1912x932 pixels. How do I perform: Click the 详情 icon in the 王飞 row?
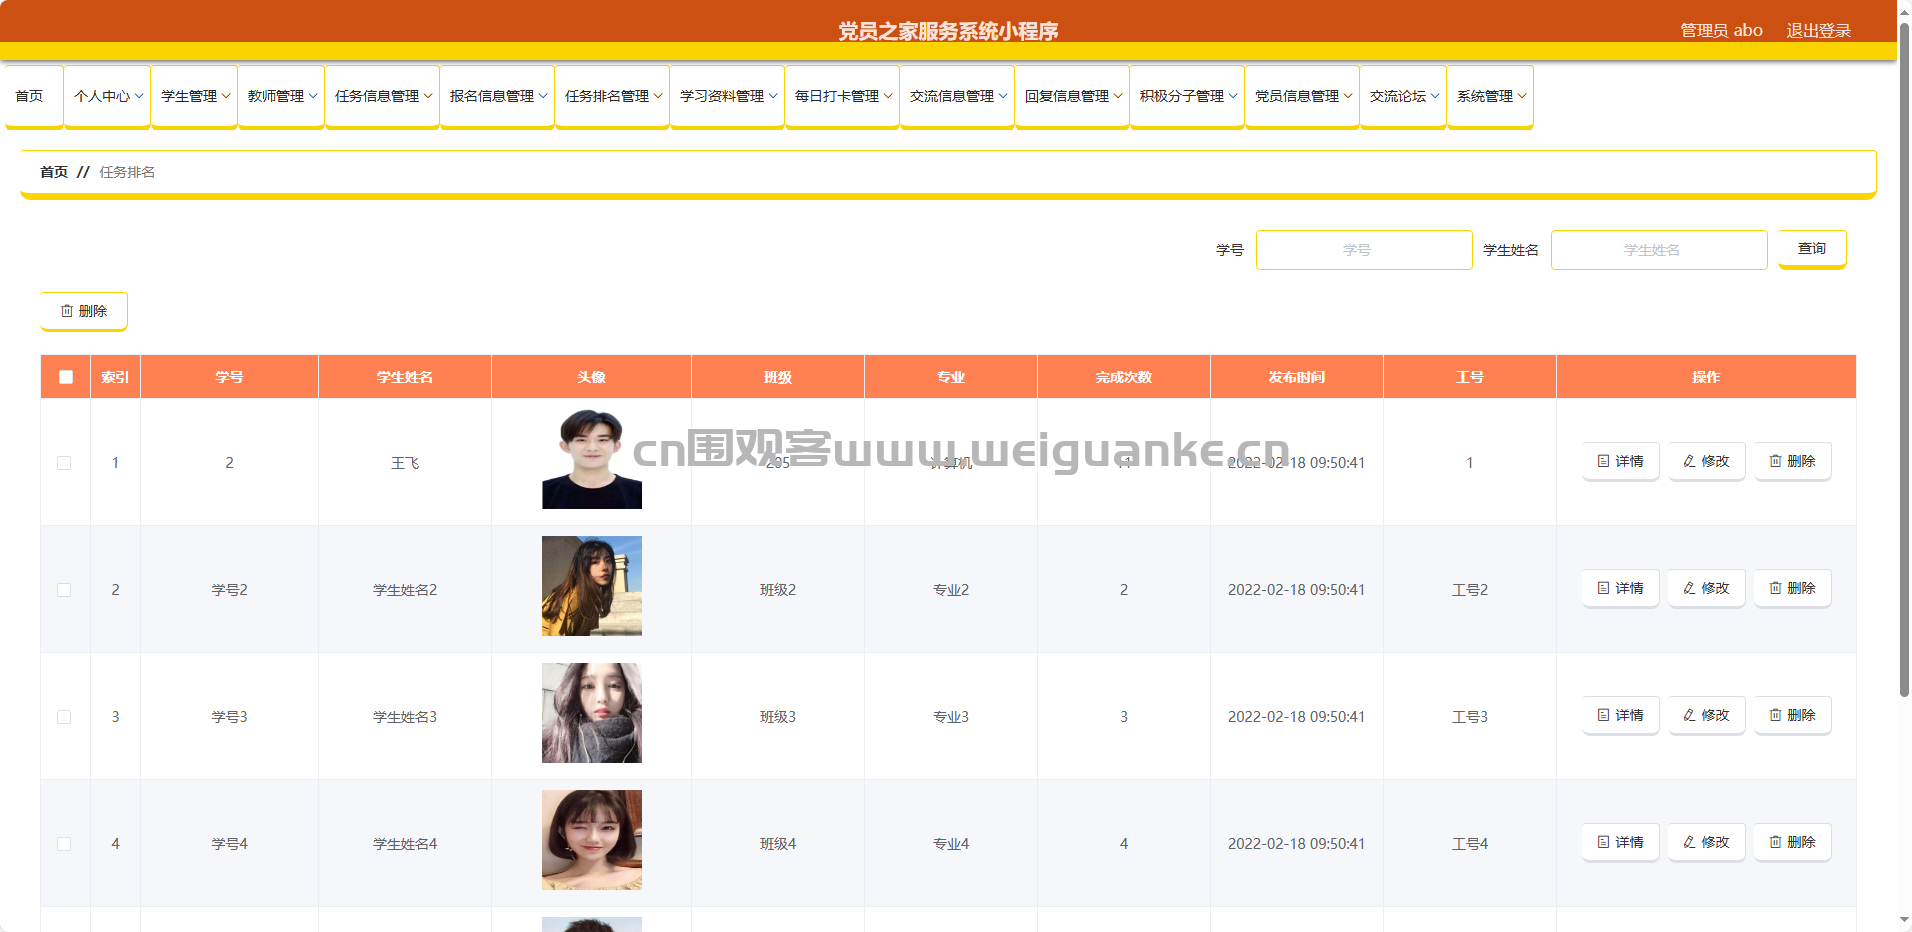tap(1603, 461)
